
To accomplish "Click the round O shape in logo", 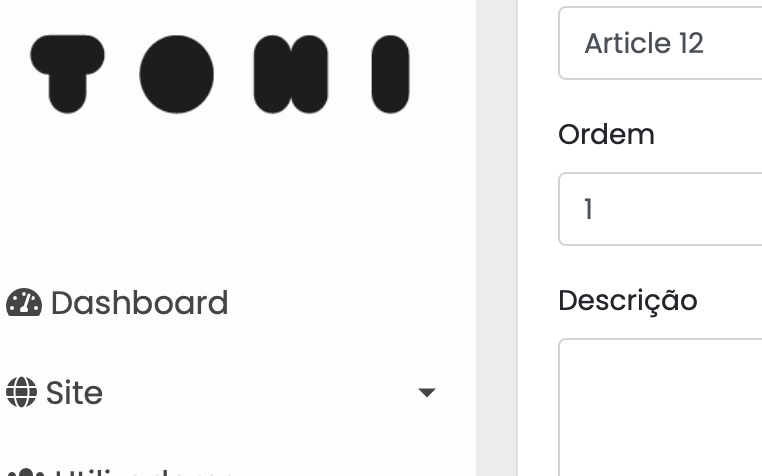I will (176, 73).
